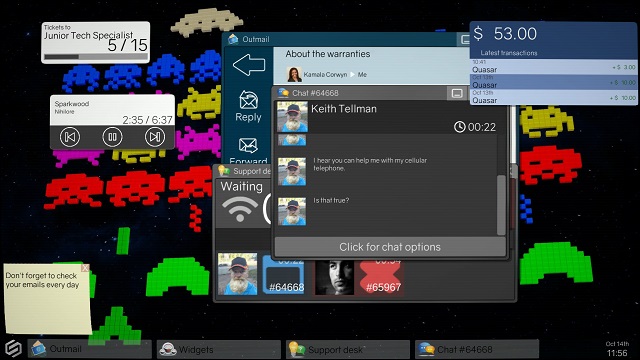Screen dimensions: 640x360
Task: Go back with the Outmail arrow icon
Action: click(x=249, y=65)
